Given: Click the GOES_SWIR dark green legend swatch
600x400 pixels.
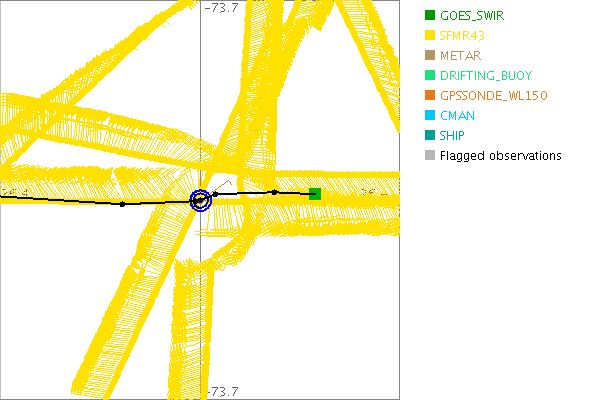Looking at the screenshot, I should [429, 16].
